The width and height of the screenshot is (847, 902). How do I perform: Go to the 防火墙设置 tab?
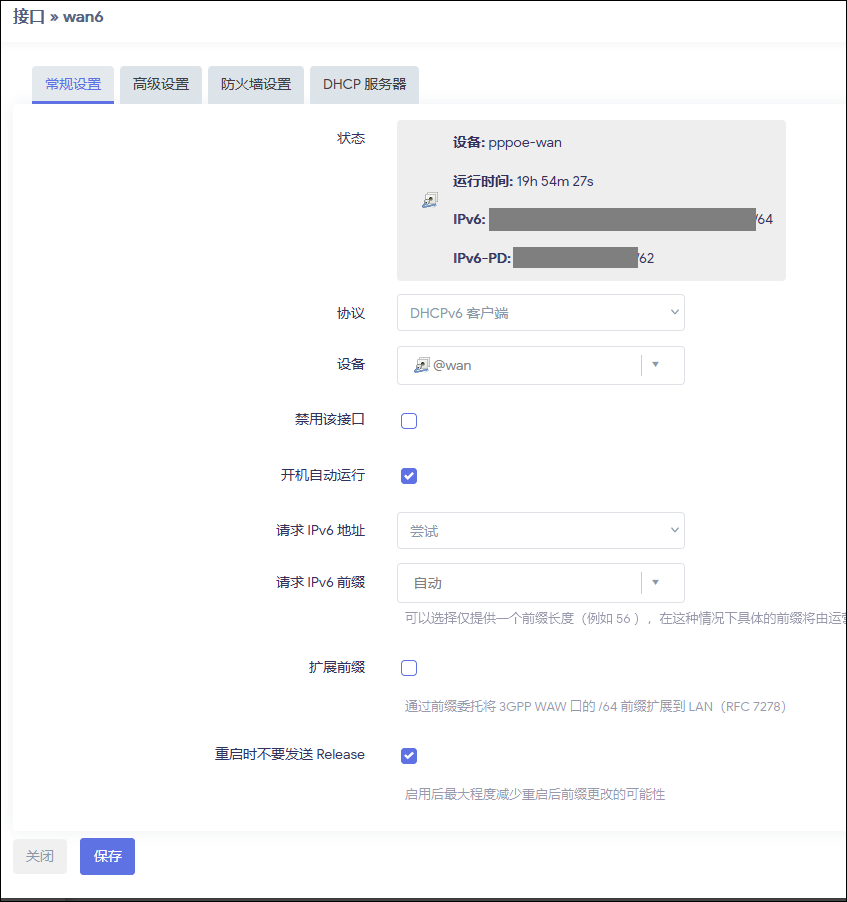pos(256,85)
